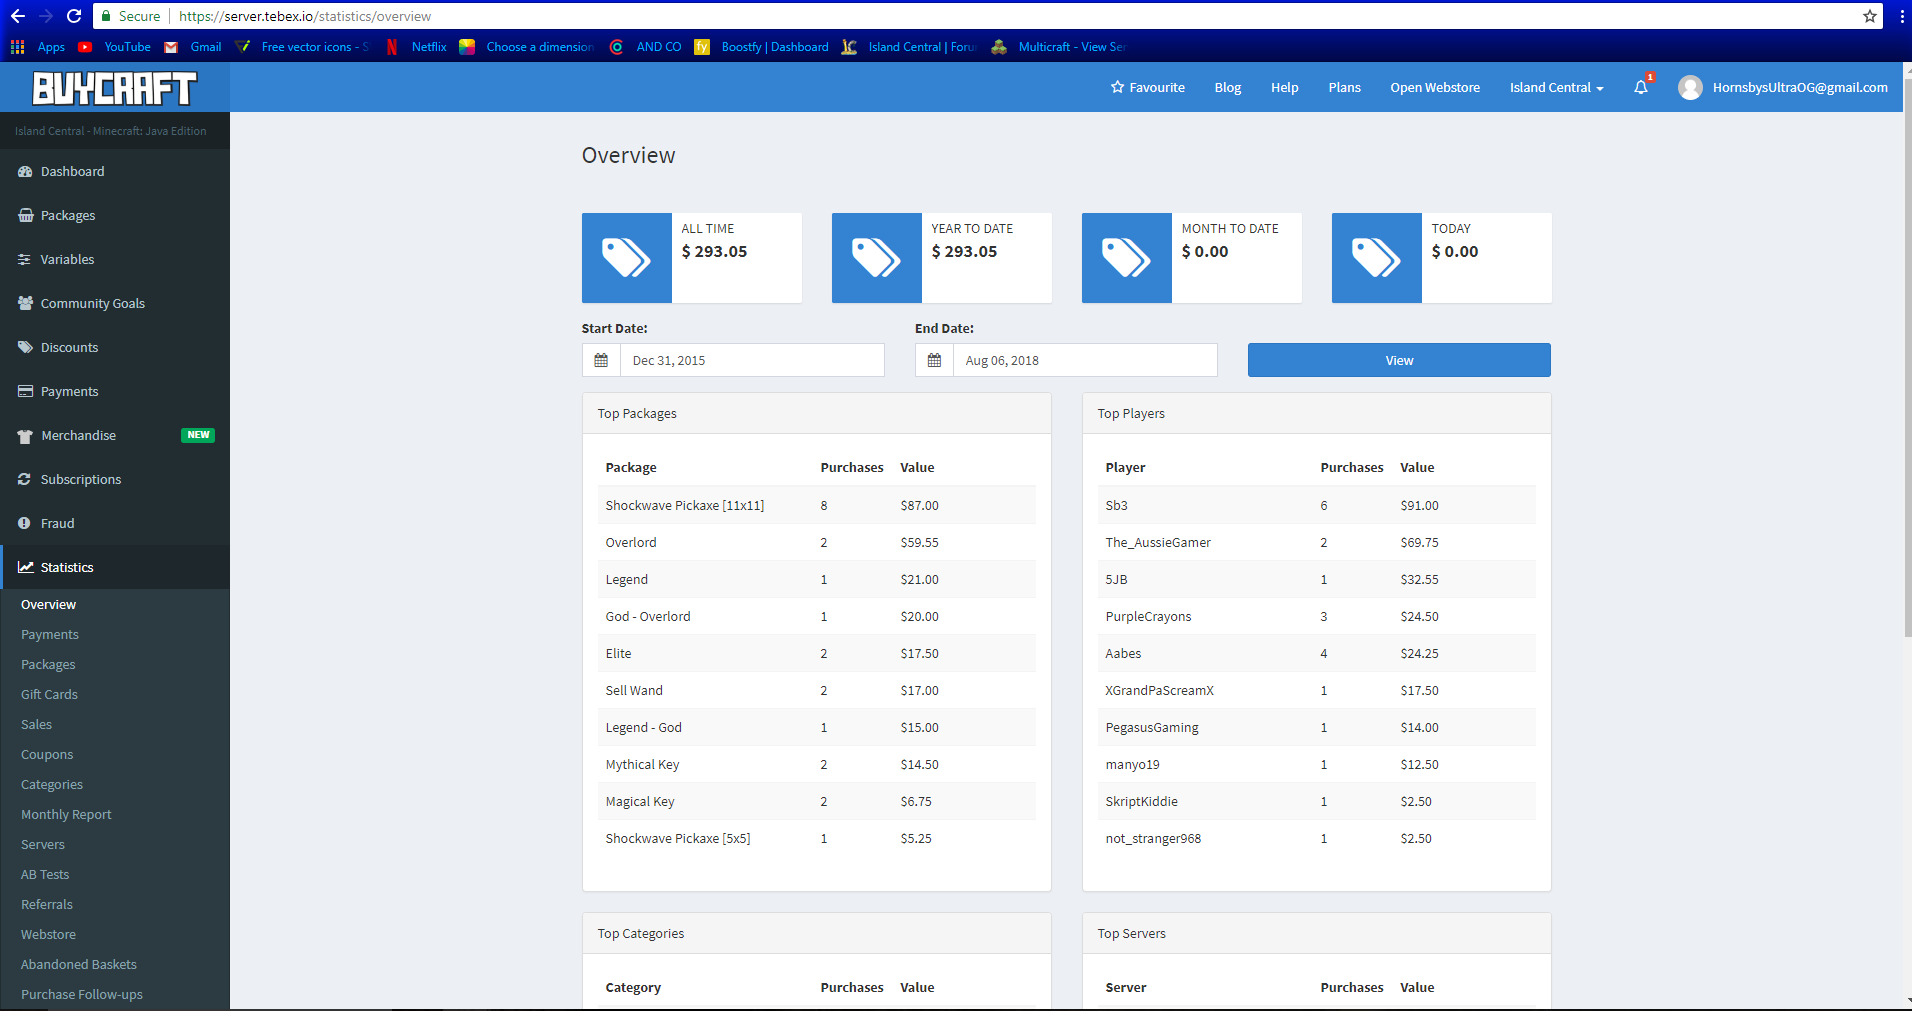This screenshot has height=1011, width=1912.
Task: Click the Start Date input field
Action: tap(751, 361)
